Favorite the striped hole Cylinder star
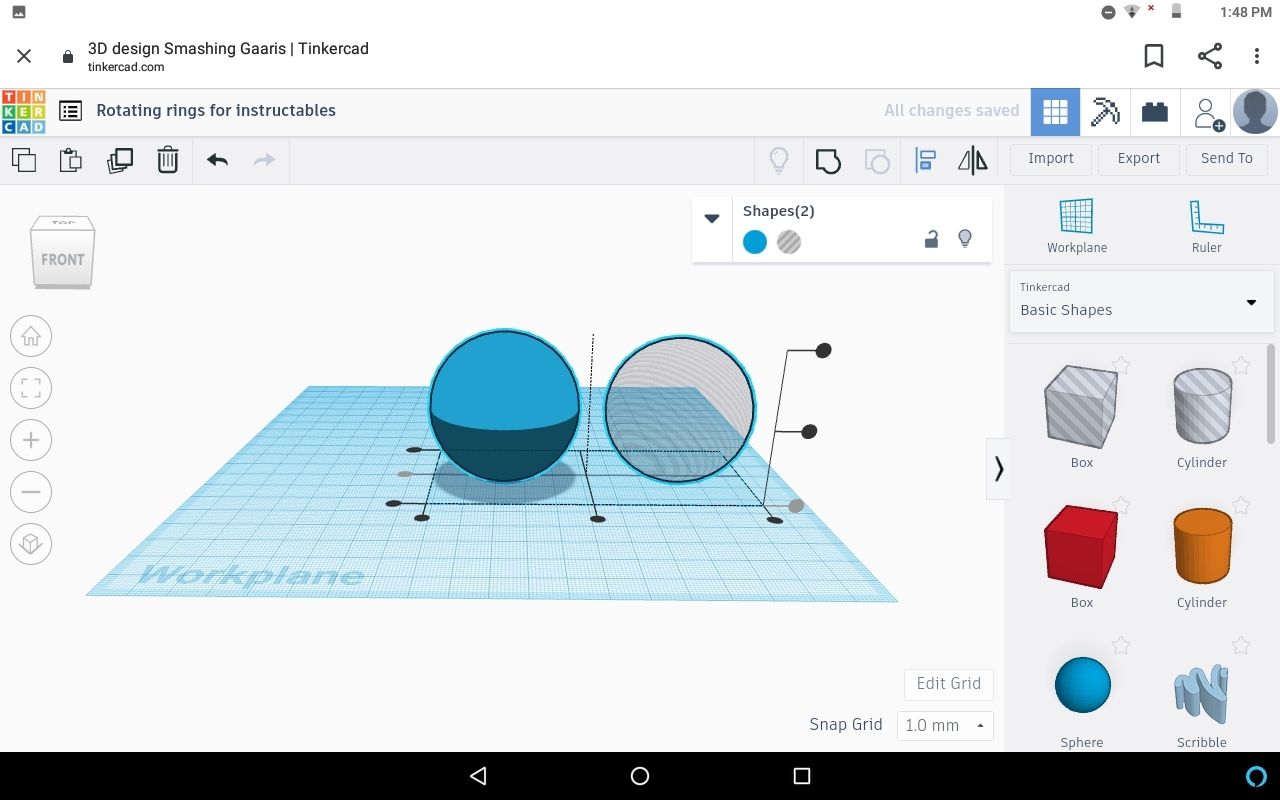 point(1241,366)
